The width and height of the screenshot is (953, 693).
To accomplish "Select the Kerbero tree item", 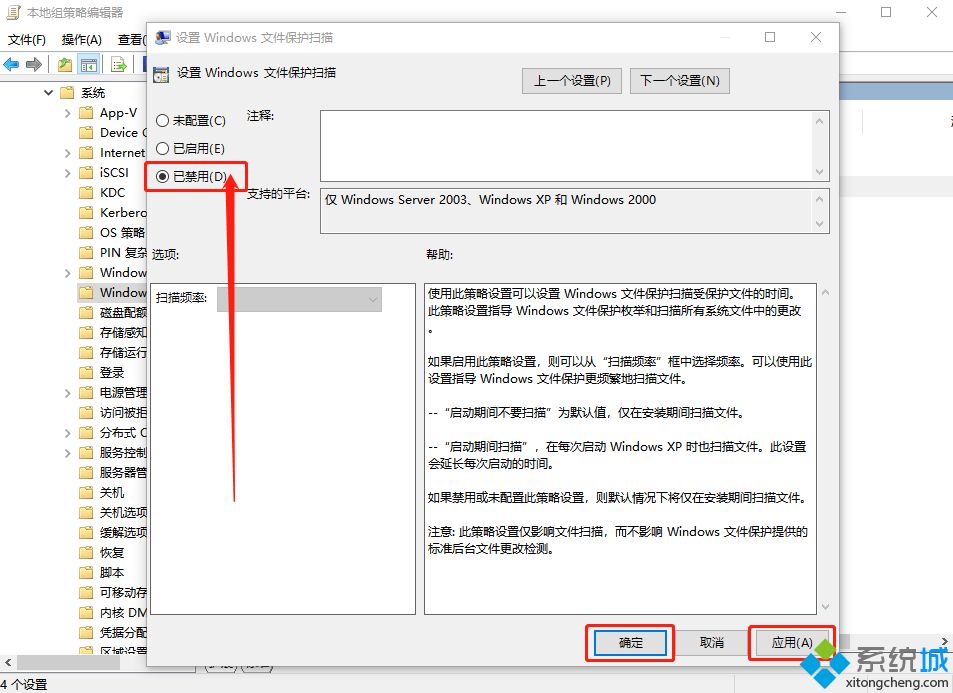I will pos(123,213).
